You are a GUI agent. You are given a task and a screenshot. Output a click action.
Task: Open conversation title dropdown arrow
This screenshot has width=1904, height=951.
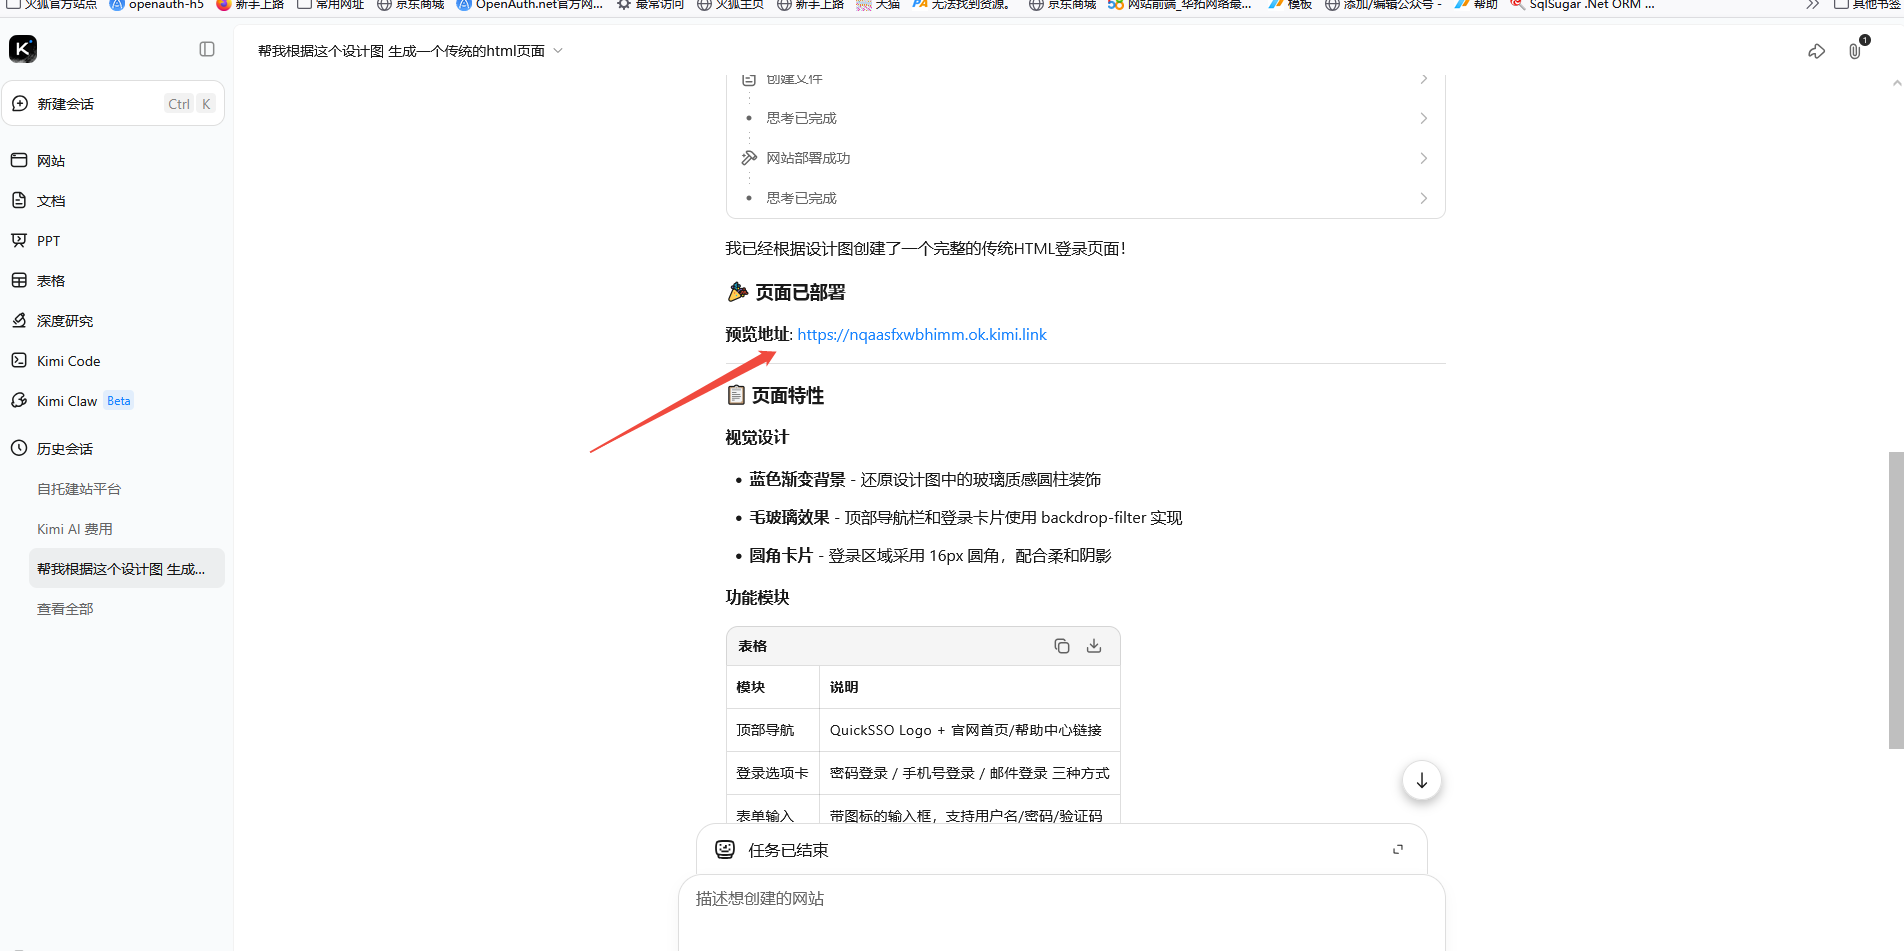point(558,51)
